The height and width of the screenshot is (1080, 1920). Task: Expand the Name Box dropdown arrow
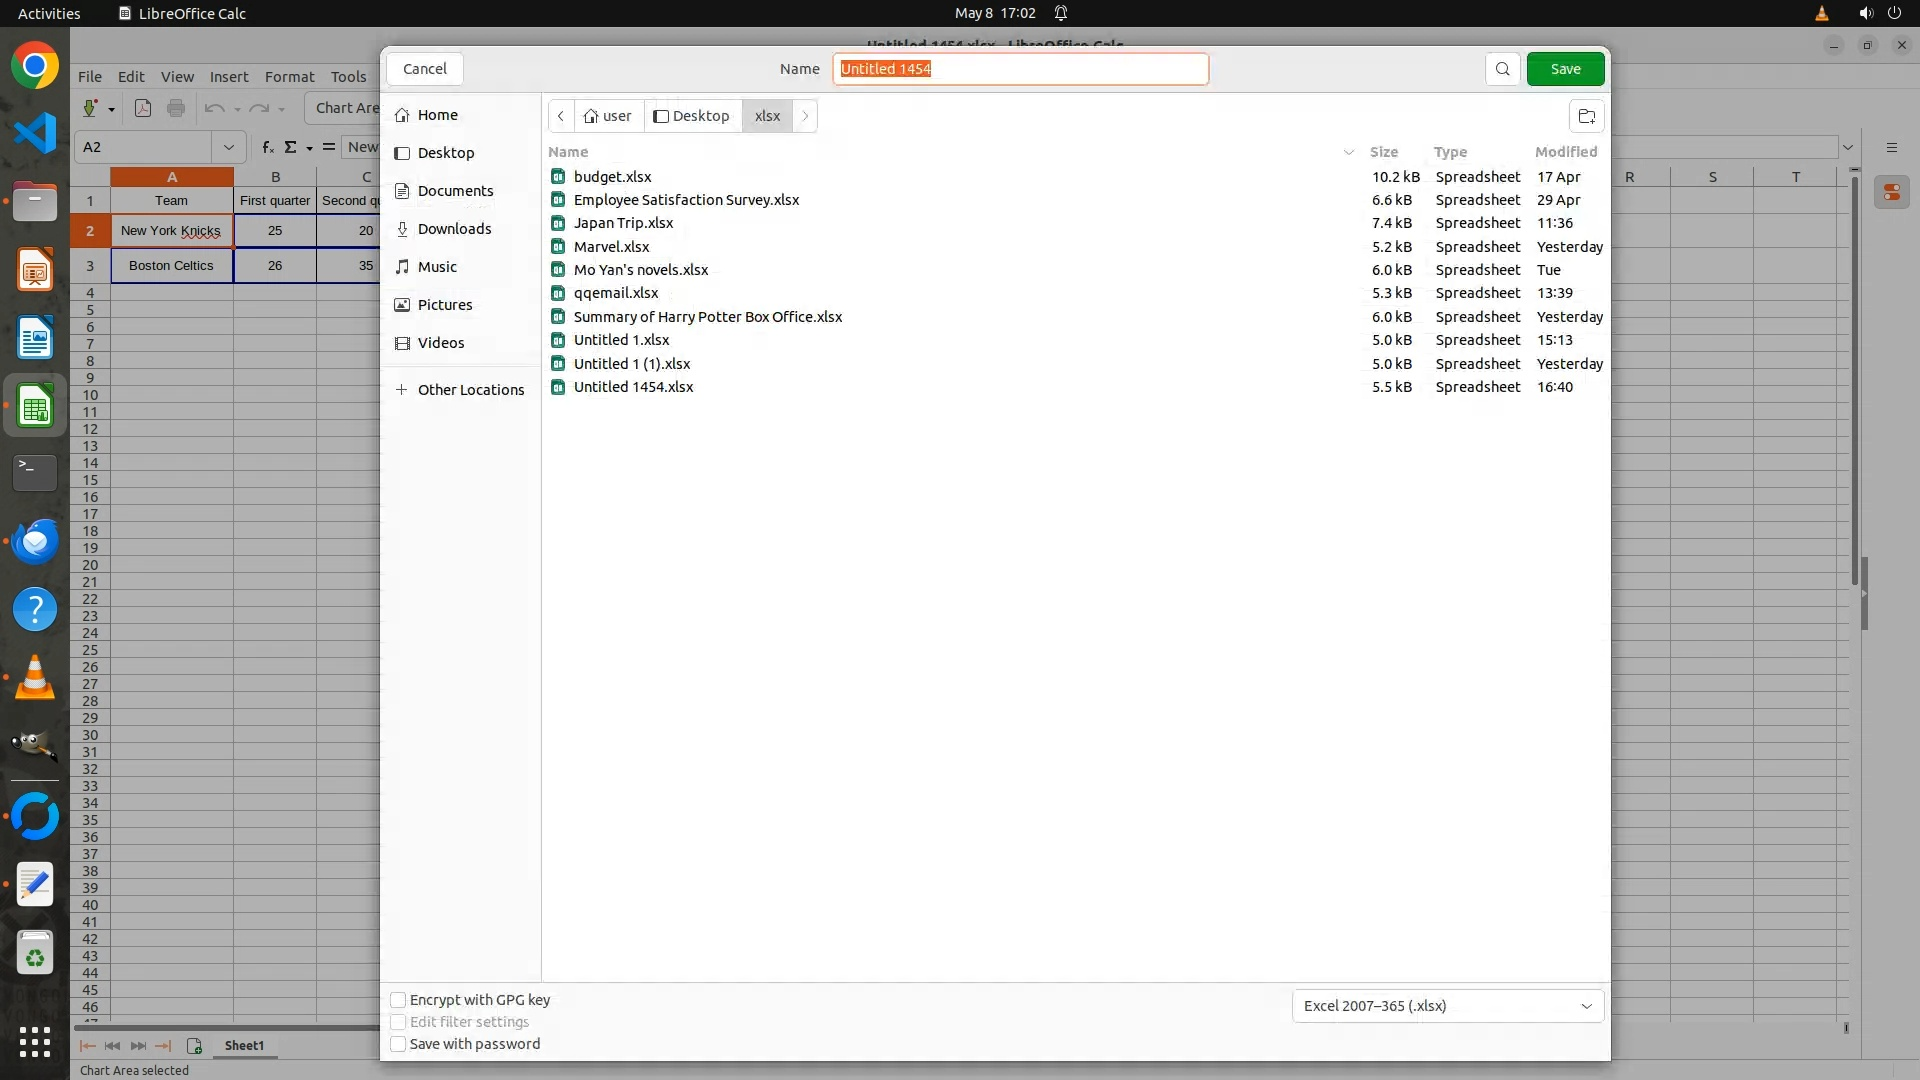[x=228, y=147]
